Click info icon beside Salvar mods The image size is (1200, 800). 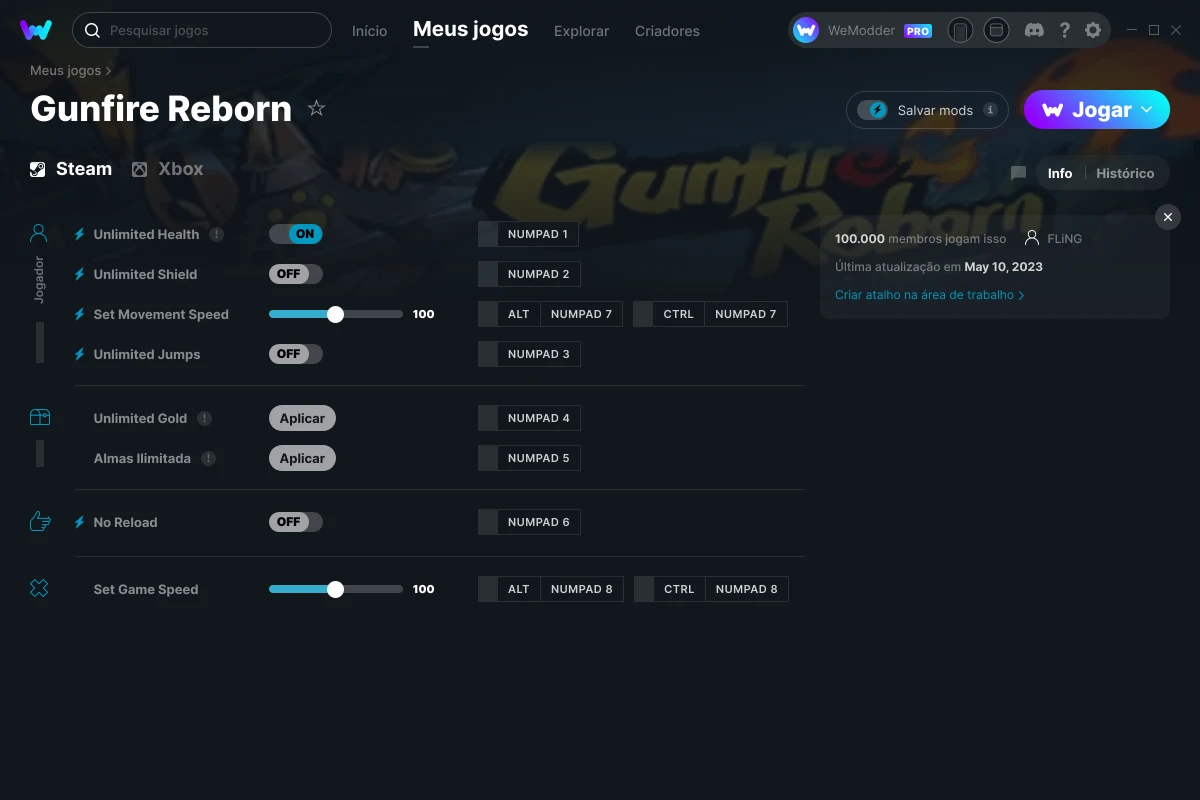pos(990,110)
